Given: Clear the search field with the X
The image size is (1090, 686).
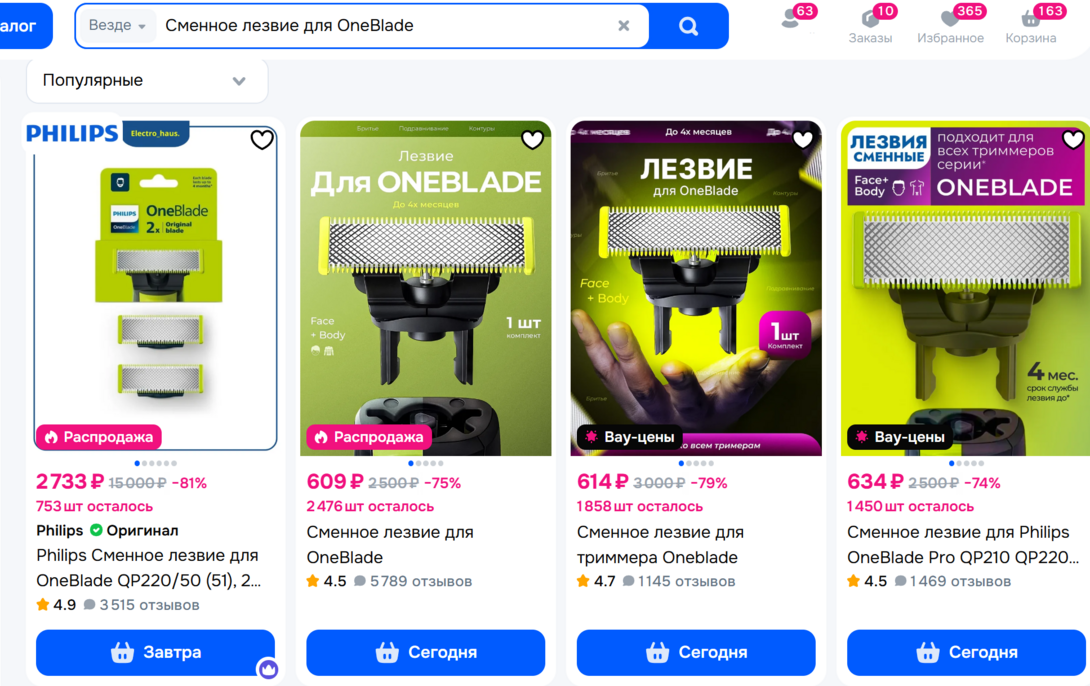Looking at the screenshot, I should 624,26.
